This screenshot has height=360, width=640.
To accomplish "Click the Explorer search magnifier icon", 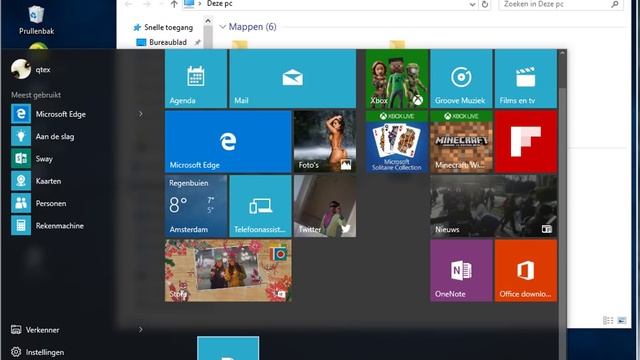I will pos(615,4).
